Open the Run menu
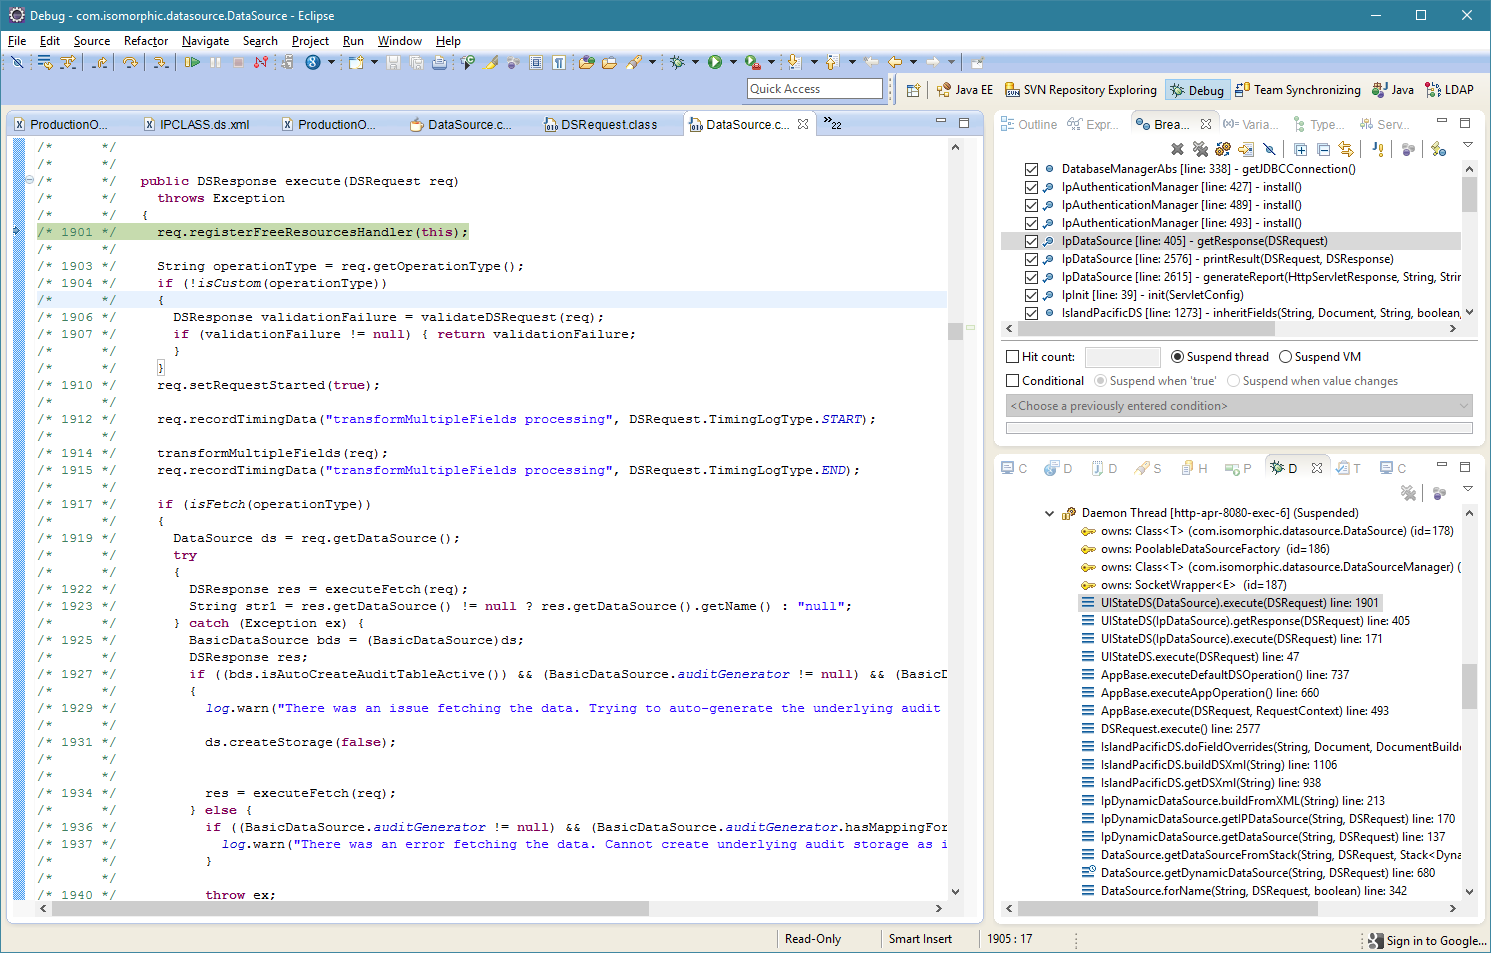Viewport: 1491px width, 953px height. (353, 41)
